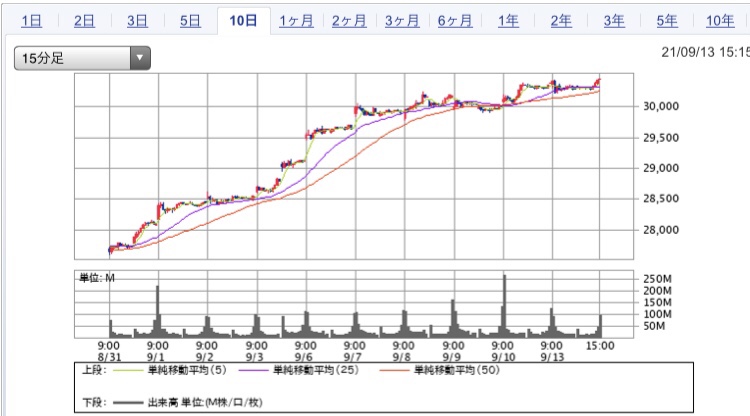Switch to the 3日 chart tab
The width and height of the screenshot is (750, 416).
pyautogui.click(x=137, y=21)
